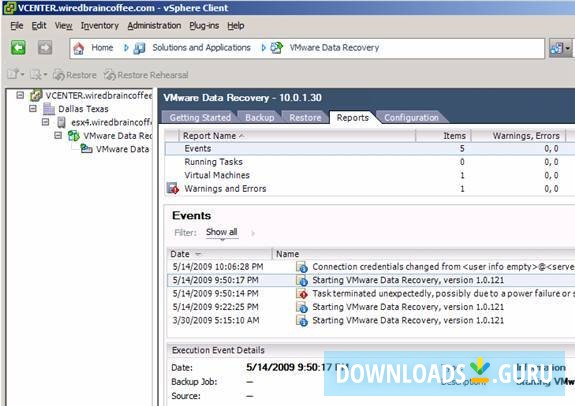Click the Restore toolbar button

coord(75,75)
